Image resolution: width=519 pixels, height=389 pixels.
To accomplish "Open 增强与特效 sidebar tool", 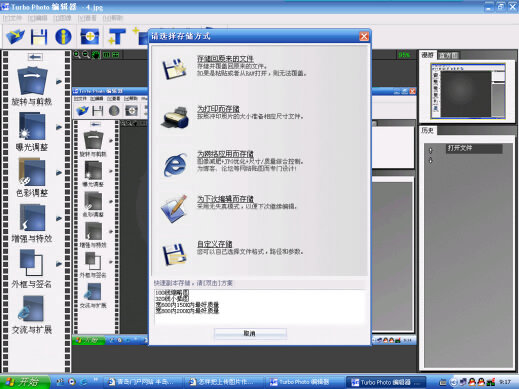I will point(32,223).
